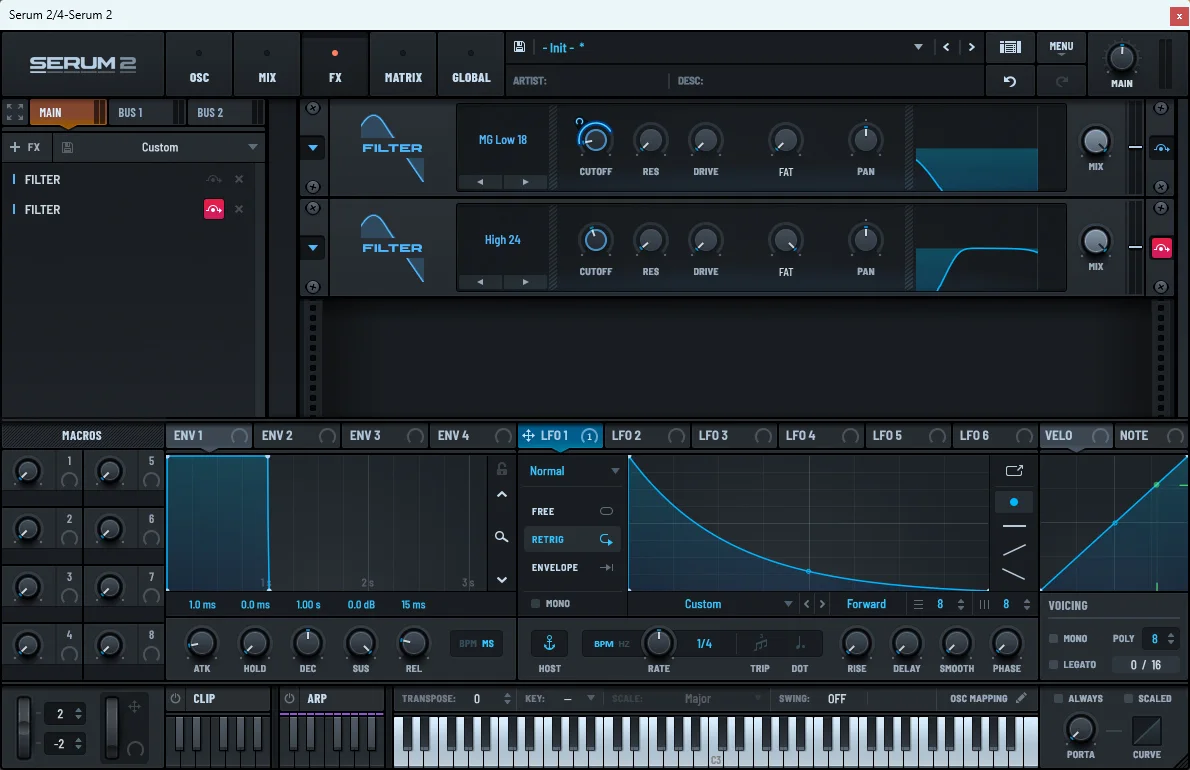The image size is (1190, 770).
Task: Click the CUTOFF knob on the High 24 filter
Action: pyautogui.click(x=595, y=241)
